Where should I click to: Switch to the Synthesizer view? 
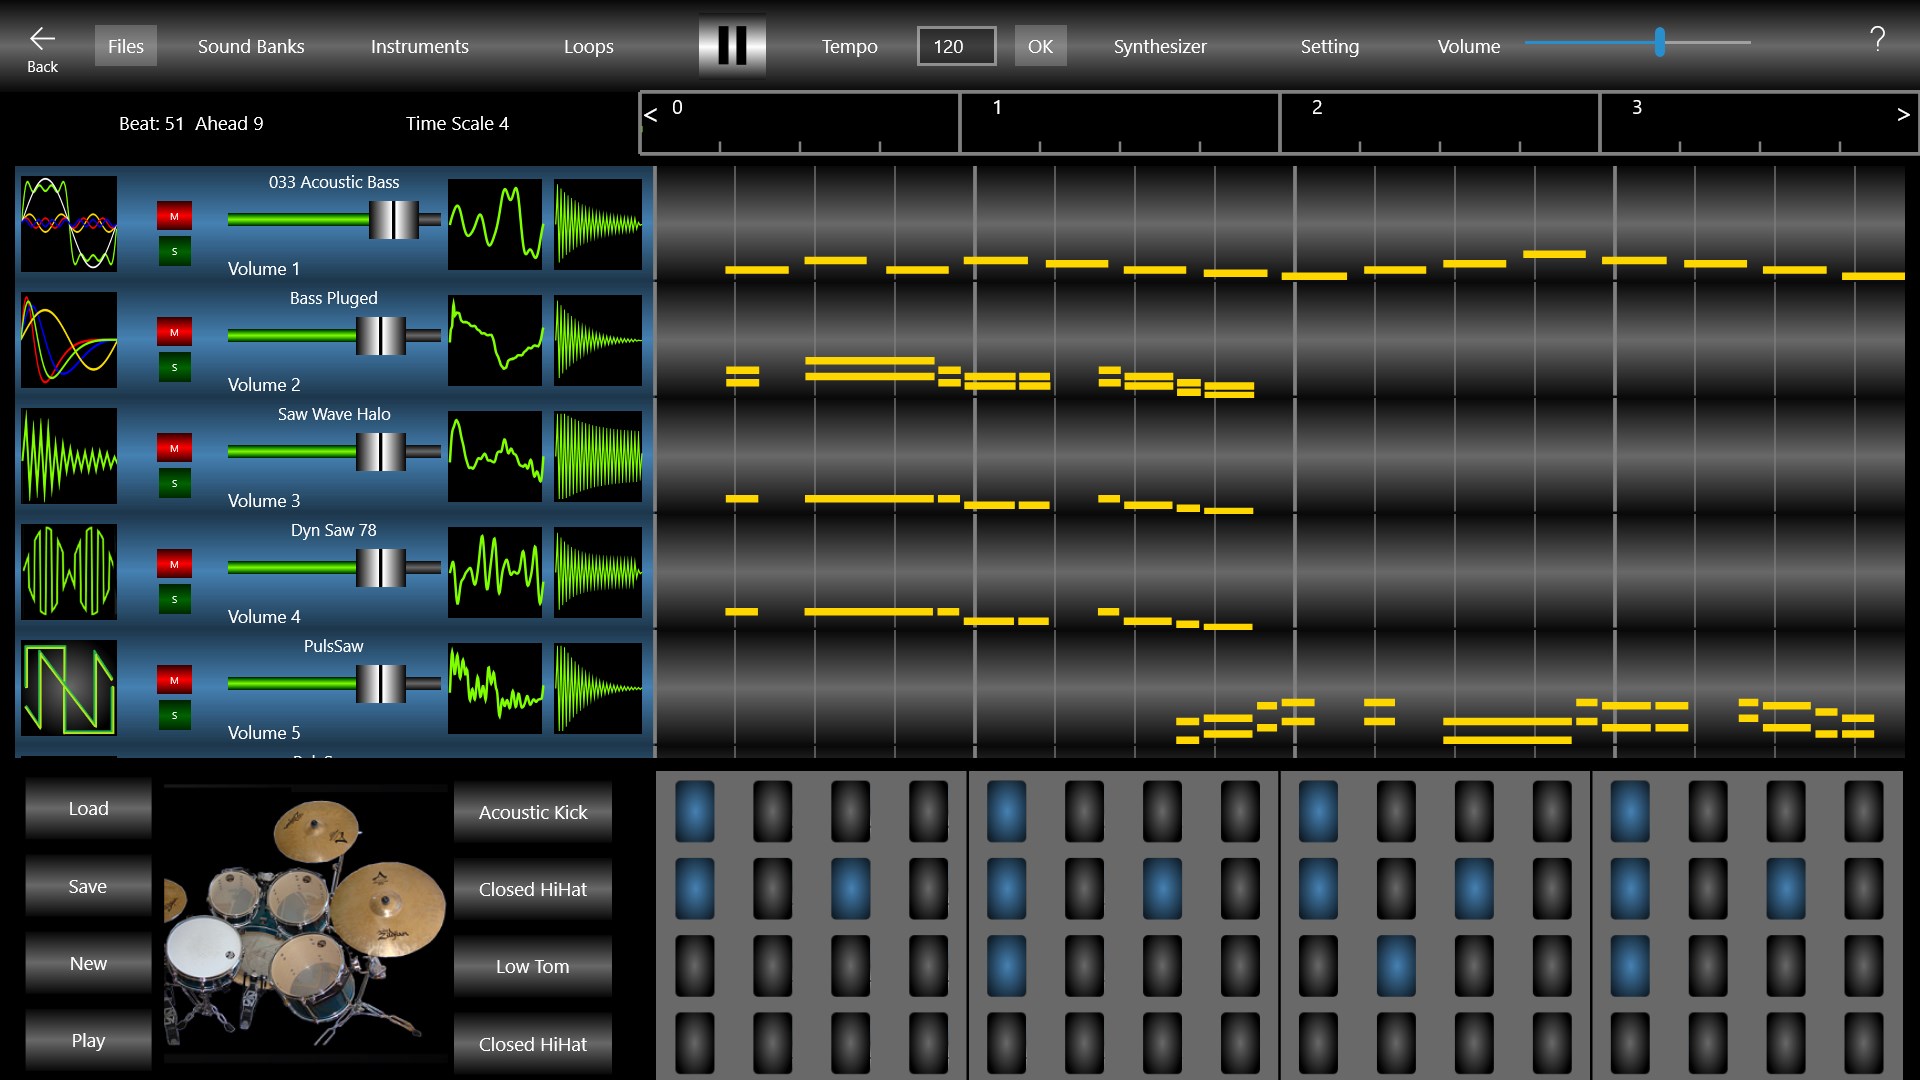[1160, 45]
